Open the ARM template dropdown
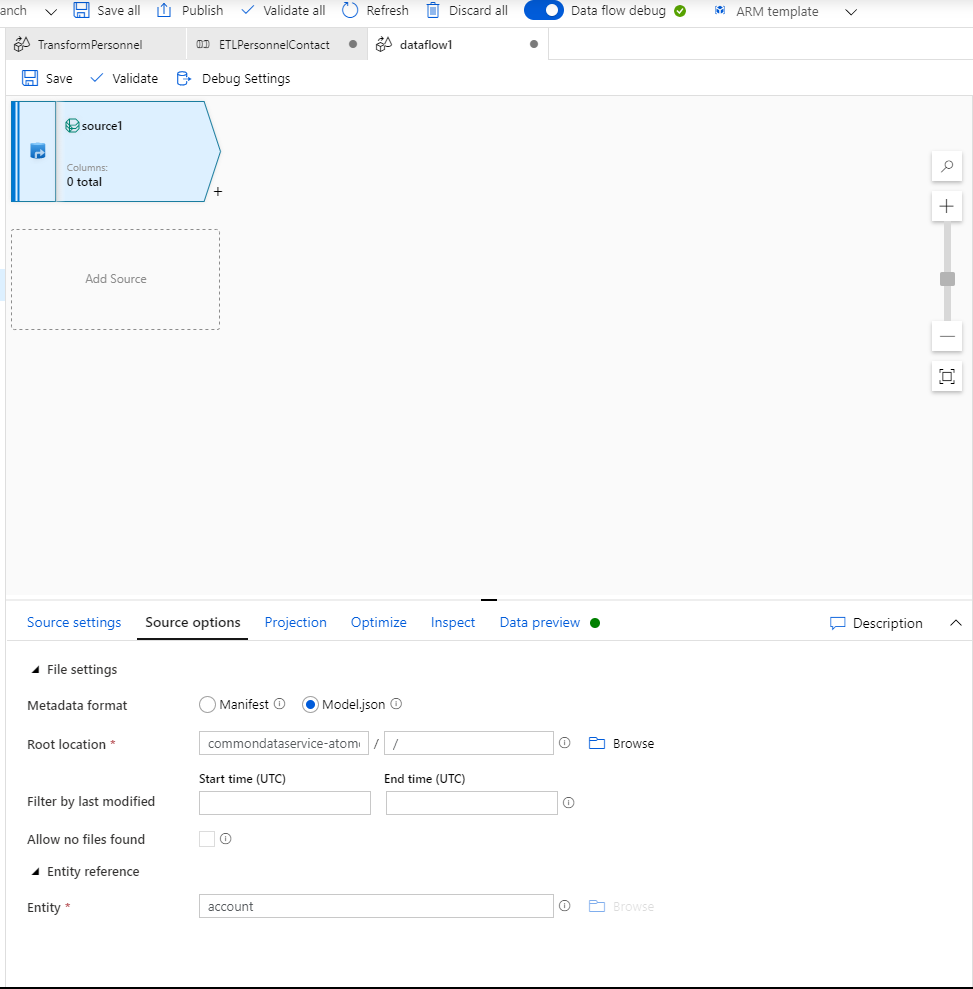Viewport: 973px width, 989px height. pyautogui.click(x=851, y=11)
